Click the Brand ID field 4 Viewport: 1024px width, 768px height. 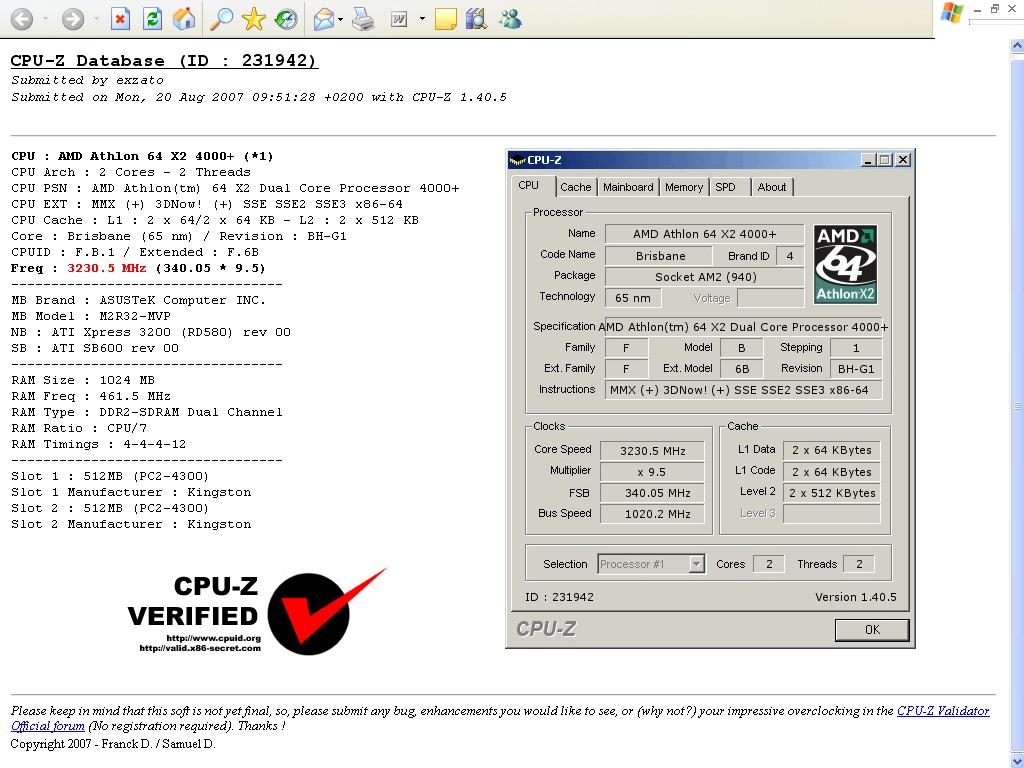click(790, 255)
